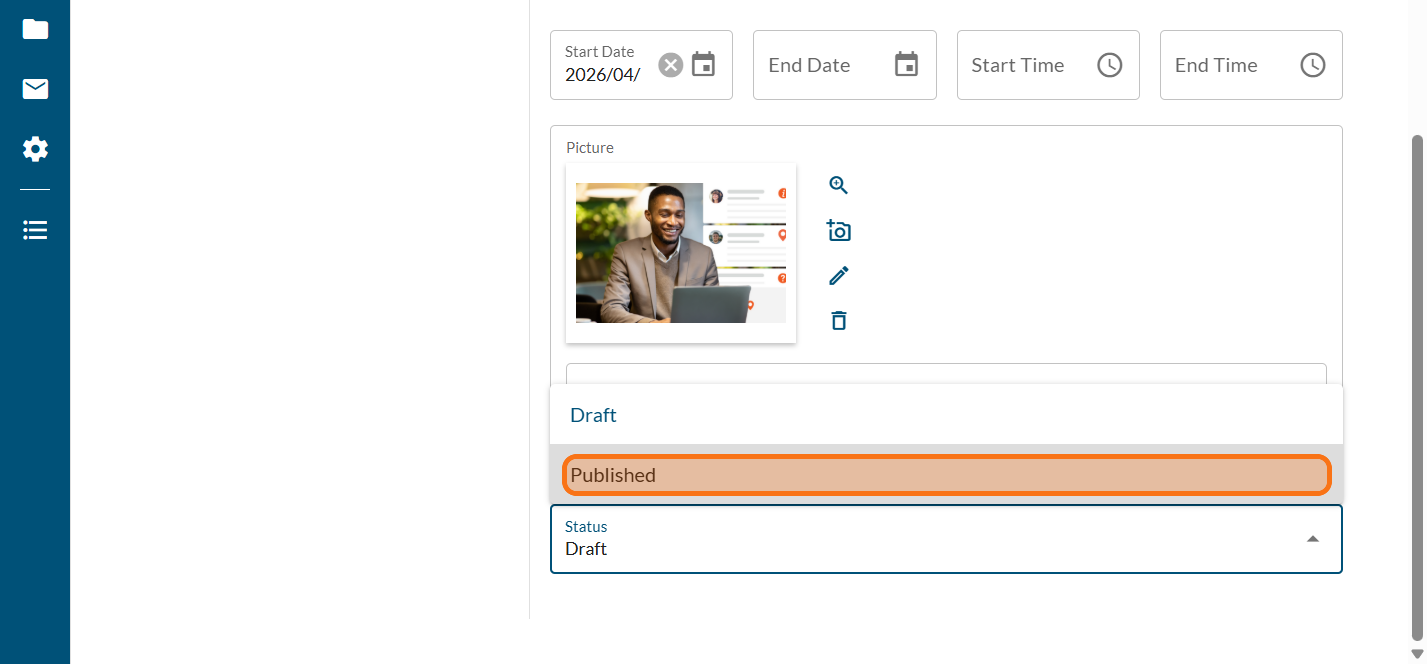The width and height of the screenshot is (1427, 664).
Task: Open the folder icon in sidebar
Action: click(35, 29)
